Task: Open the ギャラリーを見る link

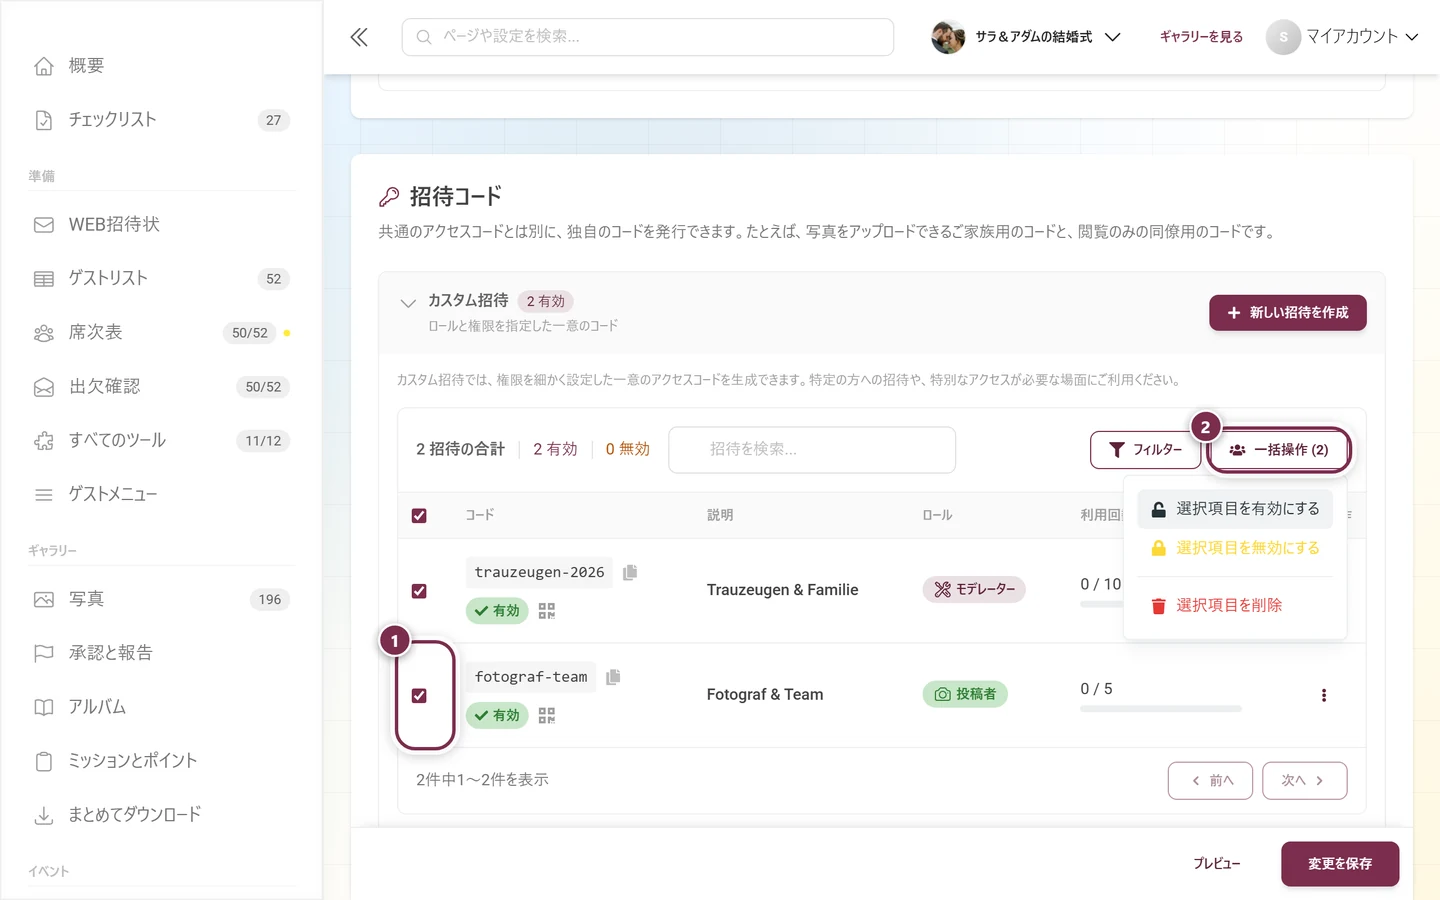Action: pyautogui.click(x=1201, y=37)
